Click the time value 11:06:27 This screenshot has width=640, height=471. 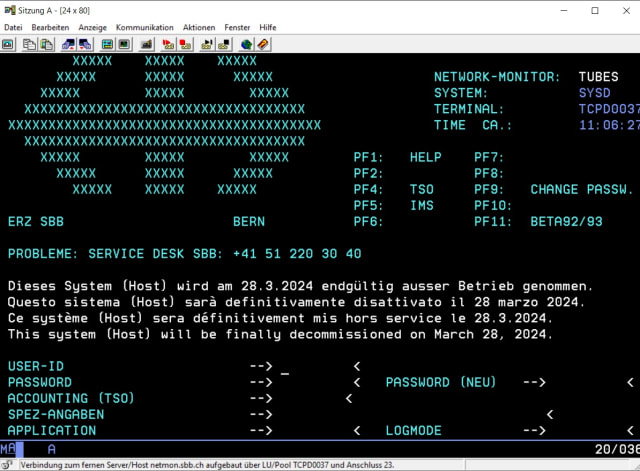(x=609, y=125)
